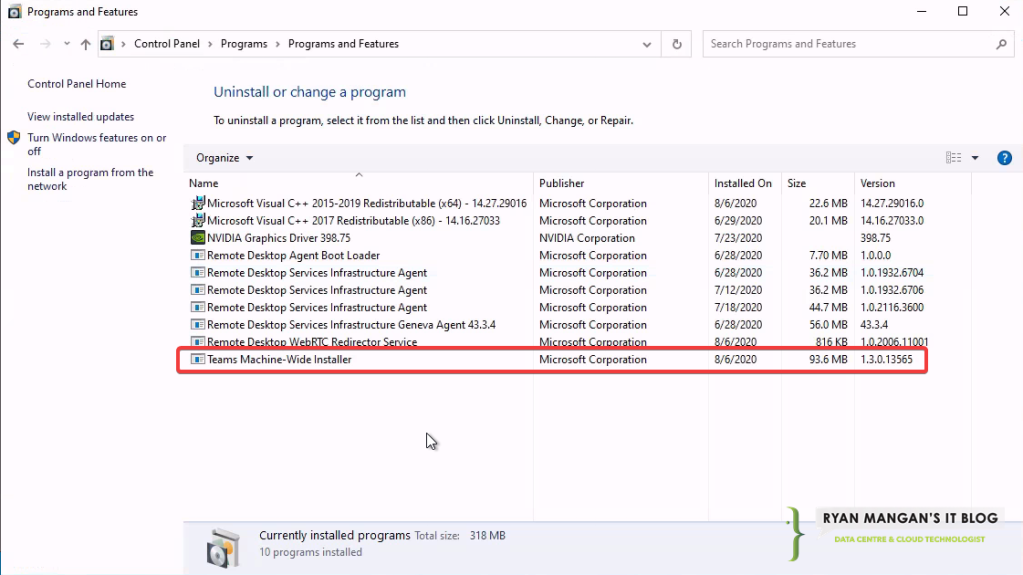Image resolution: width=1023 pixels, height=575 pixels.
Task: Open the Help question mark icon
Action: (x=1004, y=158)
